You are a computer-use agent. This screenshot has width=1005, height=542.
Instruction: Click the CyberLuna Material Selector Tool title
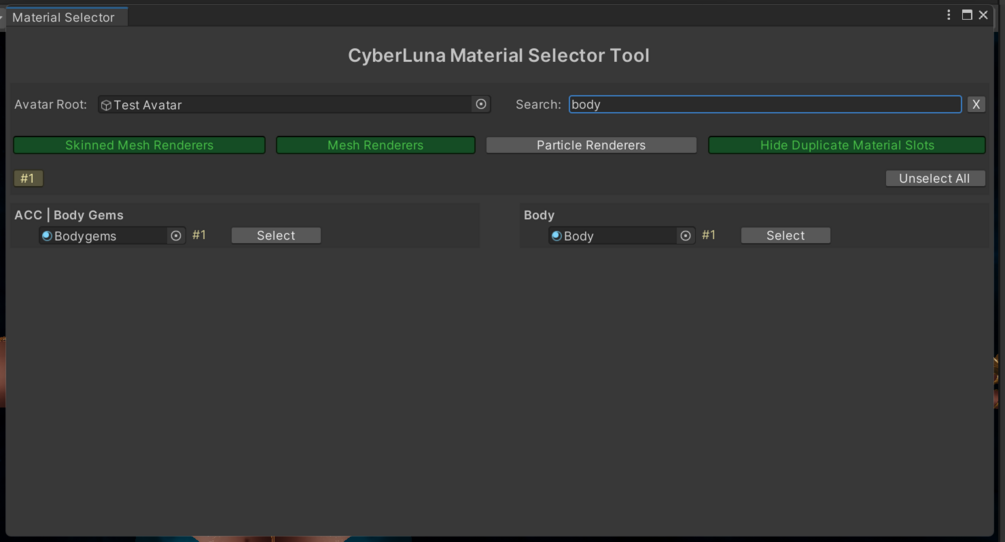click(499, 56)
